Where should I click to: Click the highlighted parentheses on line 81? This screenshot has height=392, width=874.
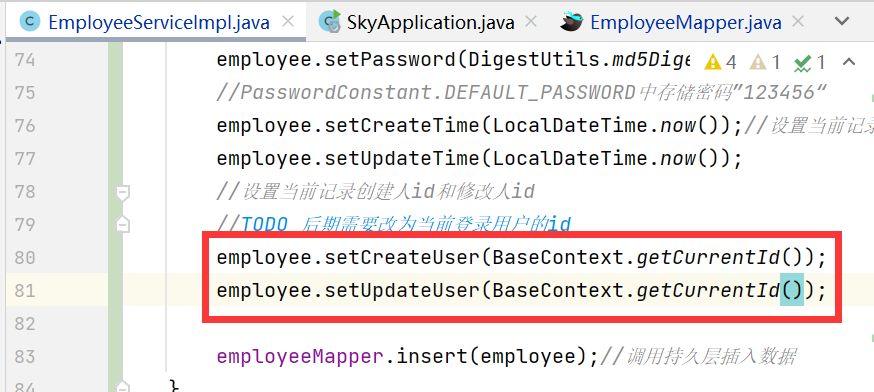(792, 291)
